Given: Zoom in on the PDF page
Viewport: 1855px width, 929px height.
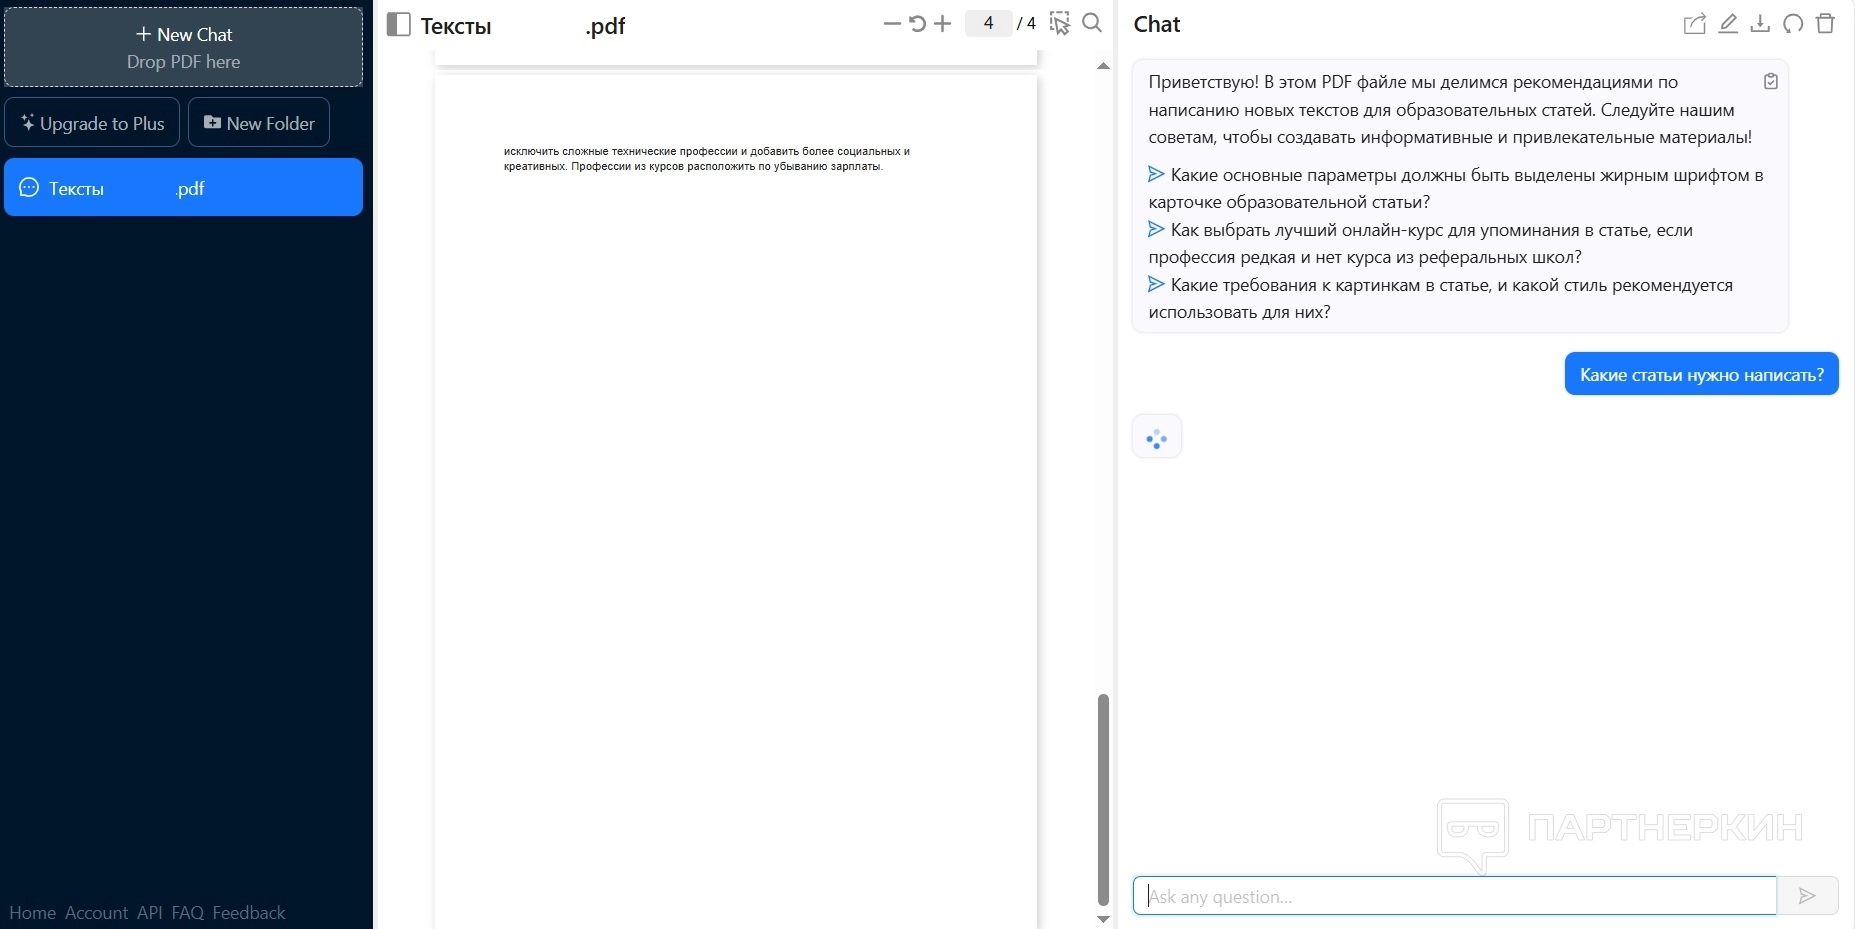Looking at the screenshot, I should 942,23.
